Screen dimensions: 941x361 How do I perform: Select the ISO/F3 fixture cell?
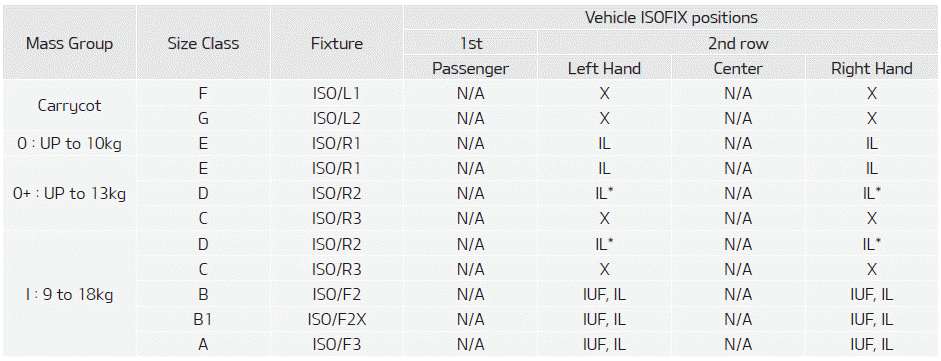pyautogui.click(x=337, y=345)
